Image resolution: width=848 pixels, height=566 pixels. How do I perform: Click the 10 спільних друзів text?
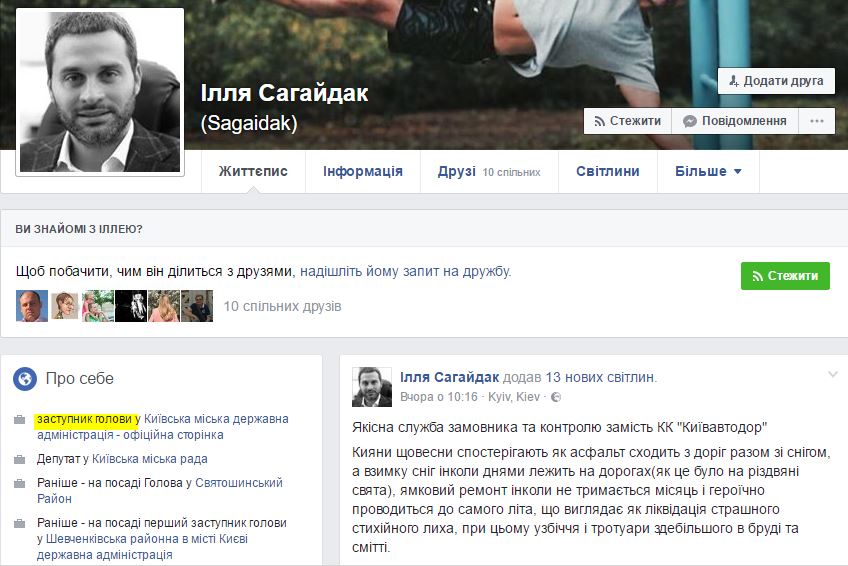click(282, 306)
